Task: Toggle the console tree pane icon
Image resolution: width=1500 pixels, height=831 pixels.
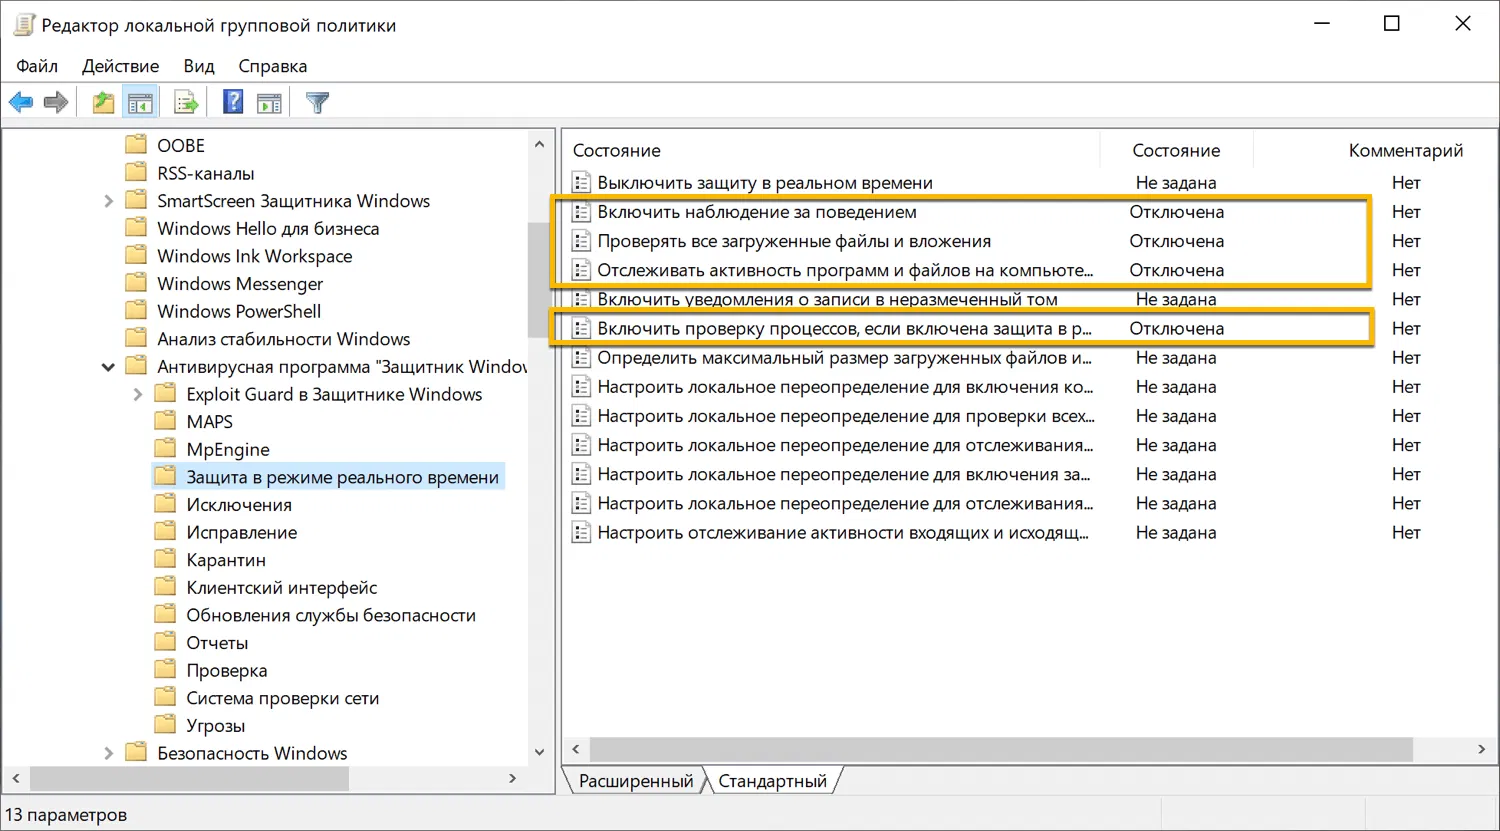Action: (x=140, y=101)
